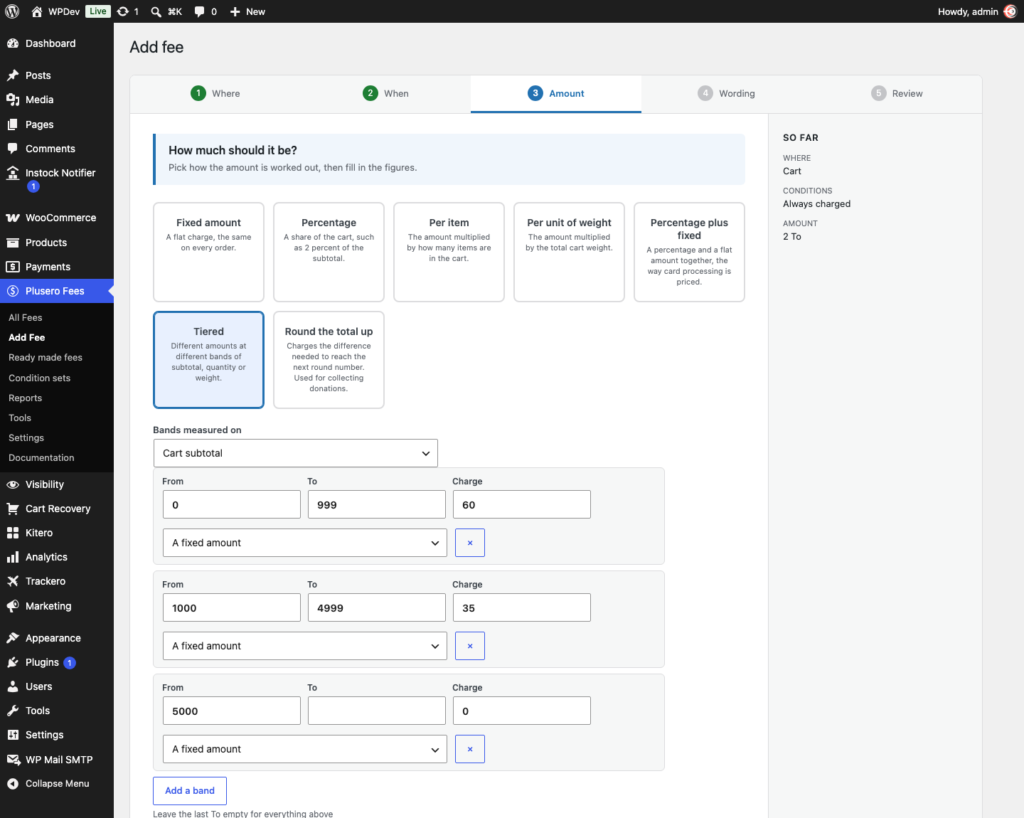Click the Charge field containing 35
1024x818 pixels.
522,608
